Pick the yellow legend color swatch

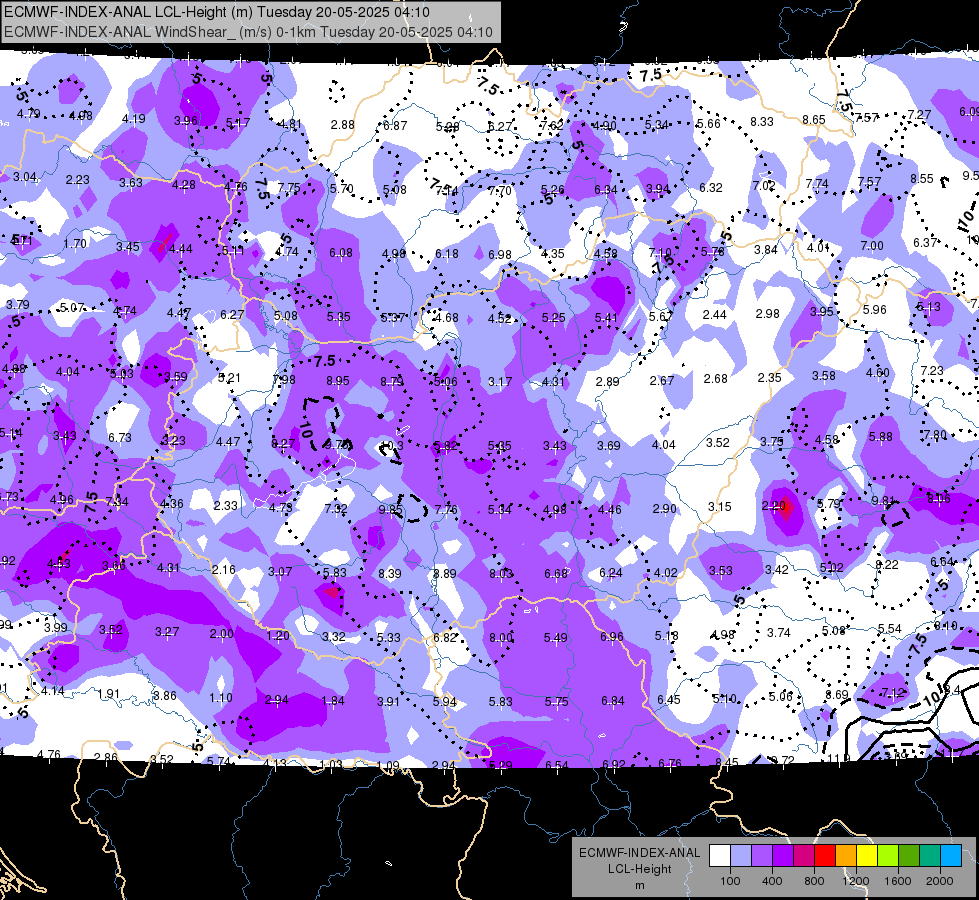coord(867,856)
